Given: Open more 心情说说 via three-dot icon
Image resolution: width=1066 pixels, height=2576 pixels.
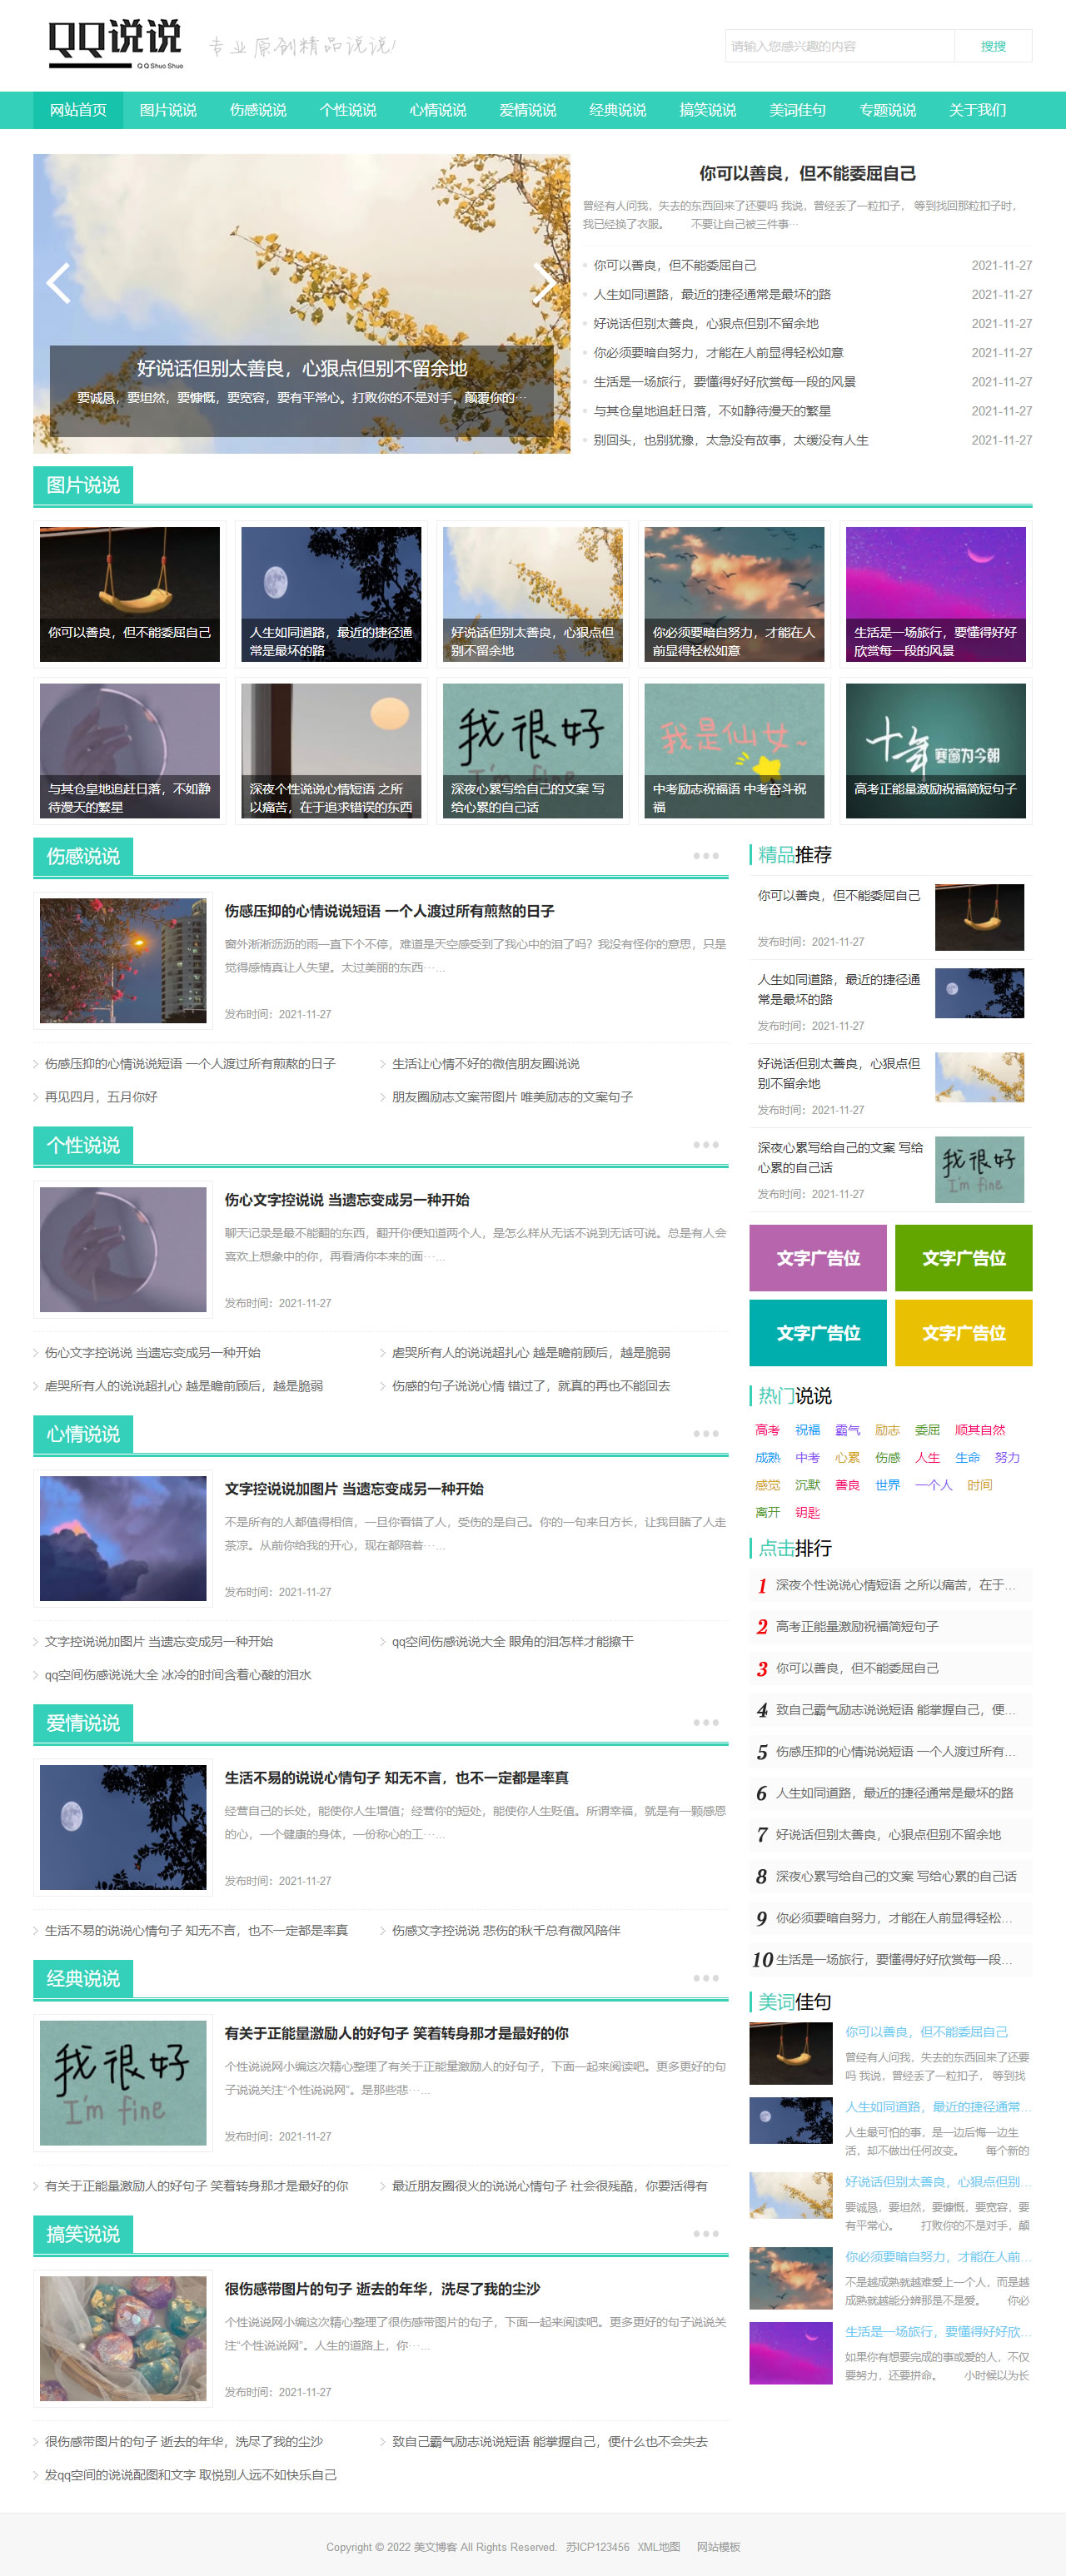Looking at the screenshot, I should coord(706,1434).
